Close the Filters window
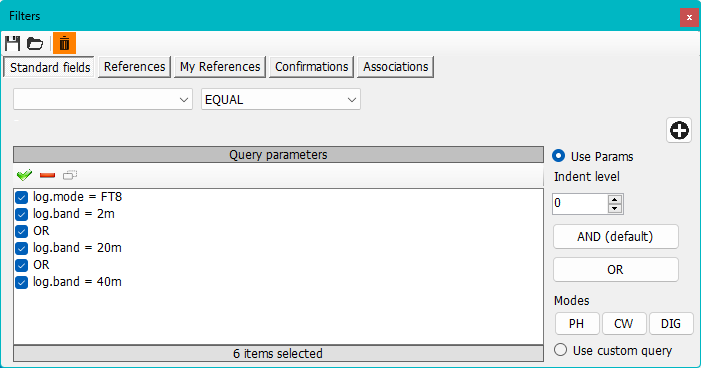 (689, 17)
